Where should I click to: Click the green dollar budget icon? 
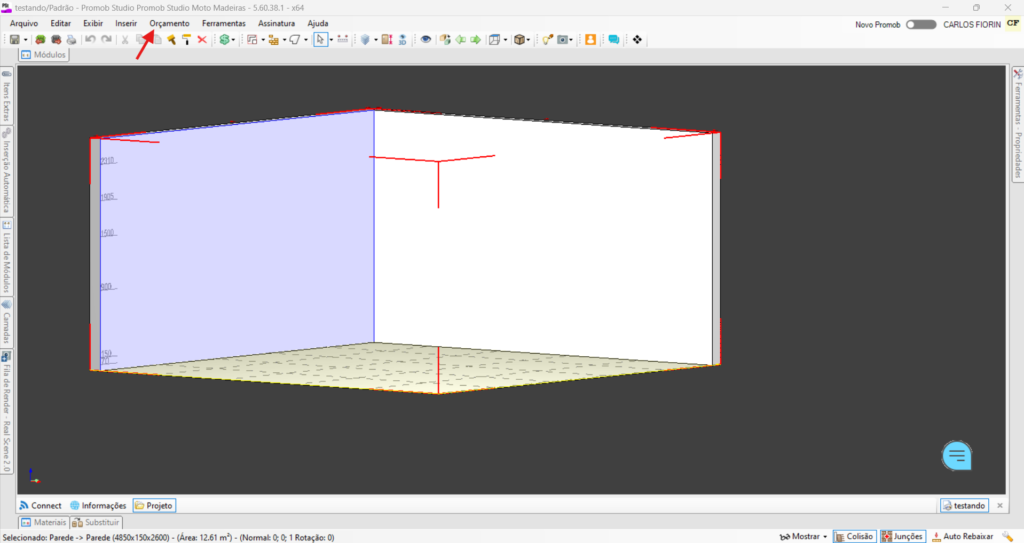(225, 40)
